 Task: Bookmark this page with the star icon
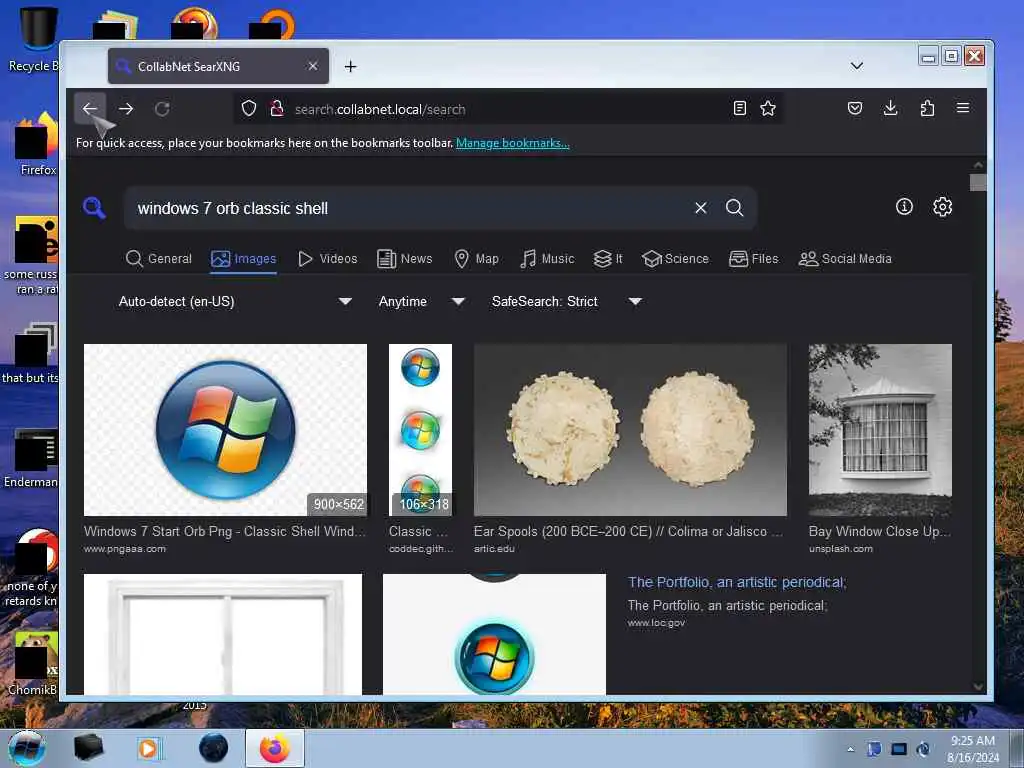coord(768,108)
